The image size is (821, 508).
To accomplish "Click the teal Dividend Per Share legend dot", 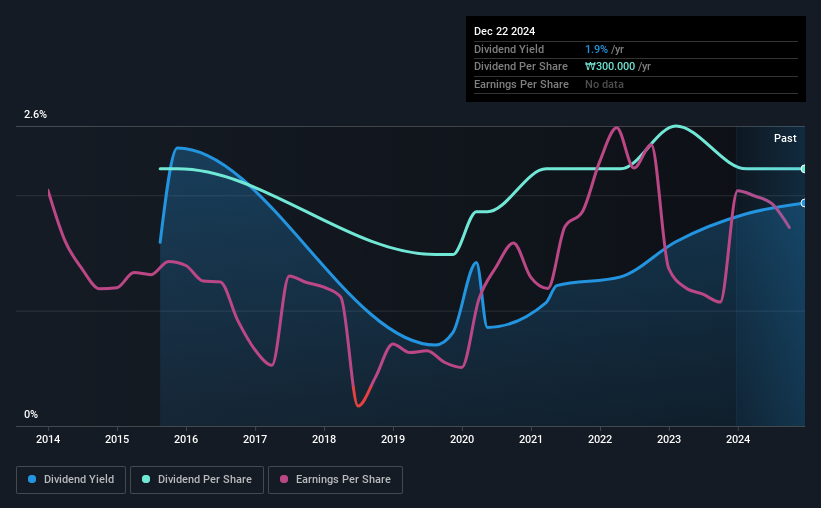I will (146, 479).
